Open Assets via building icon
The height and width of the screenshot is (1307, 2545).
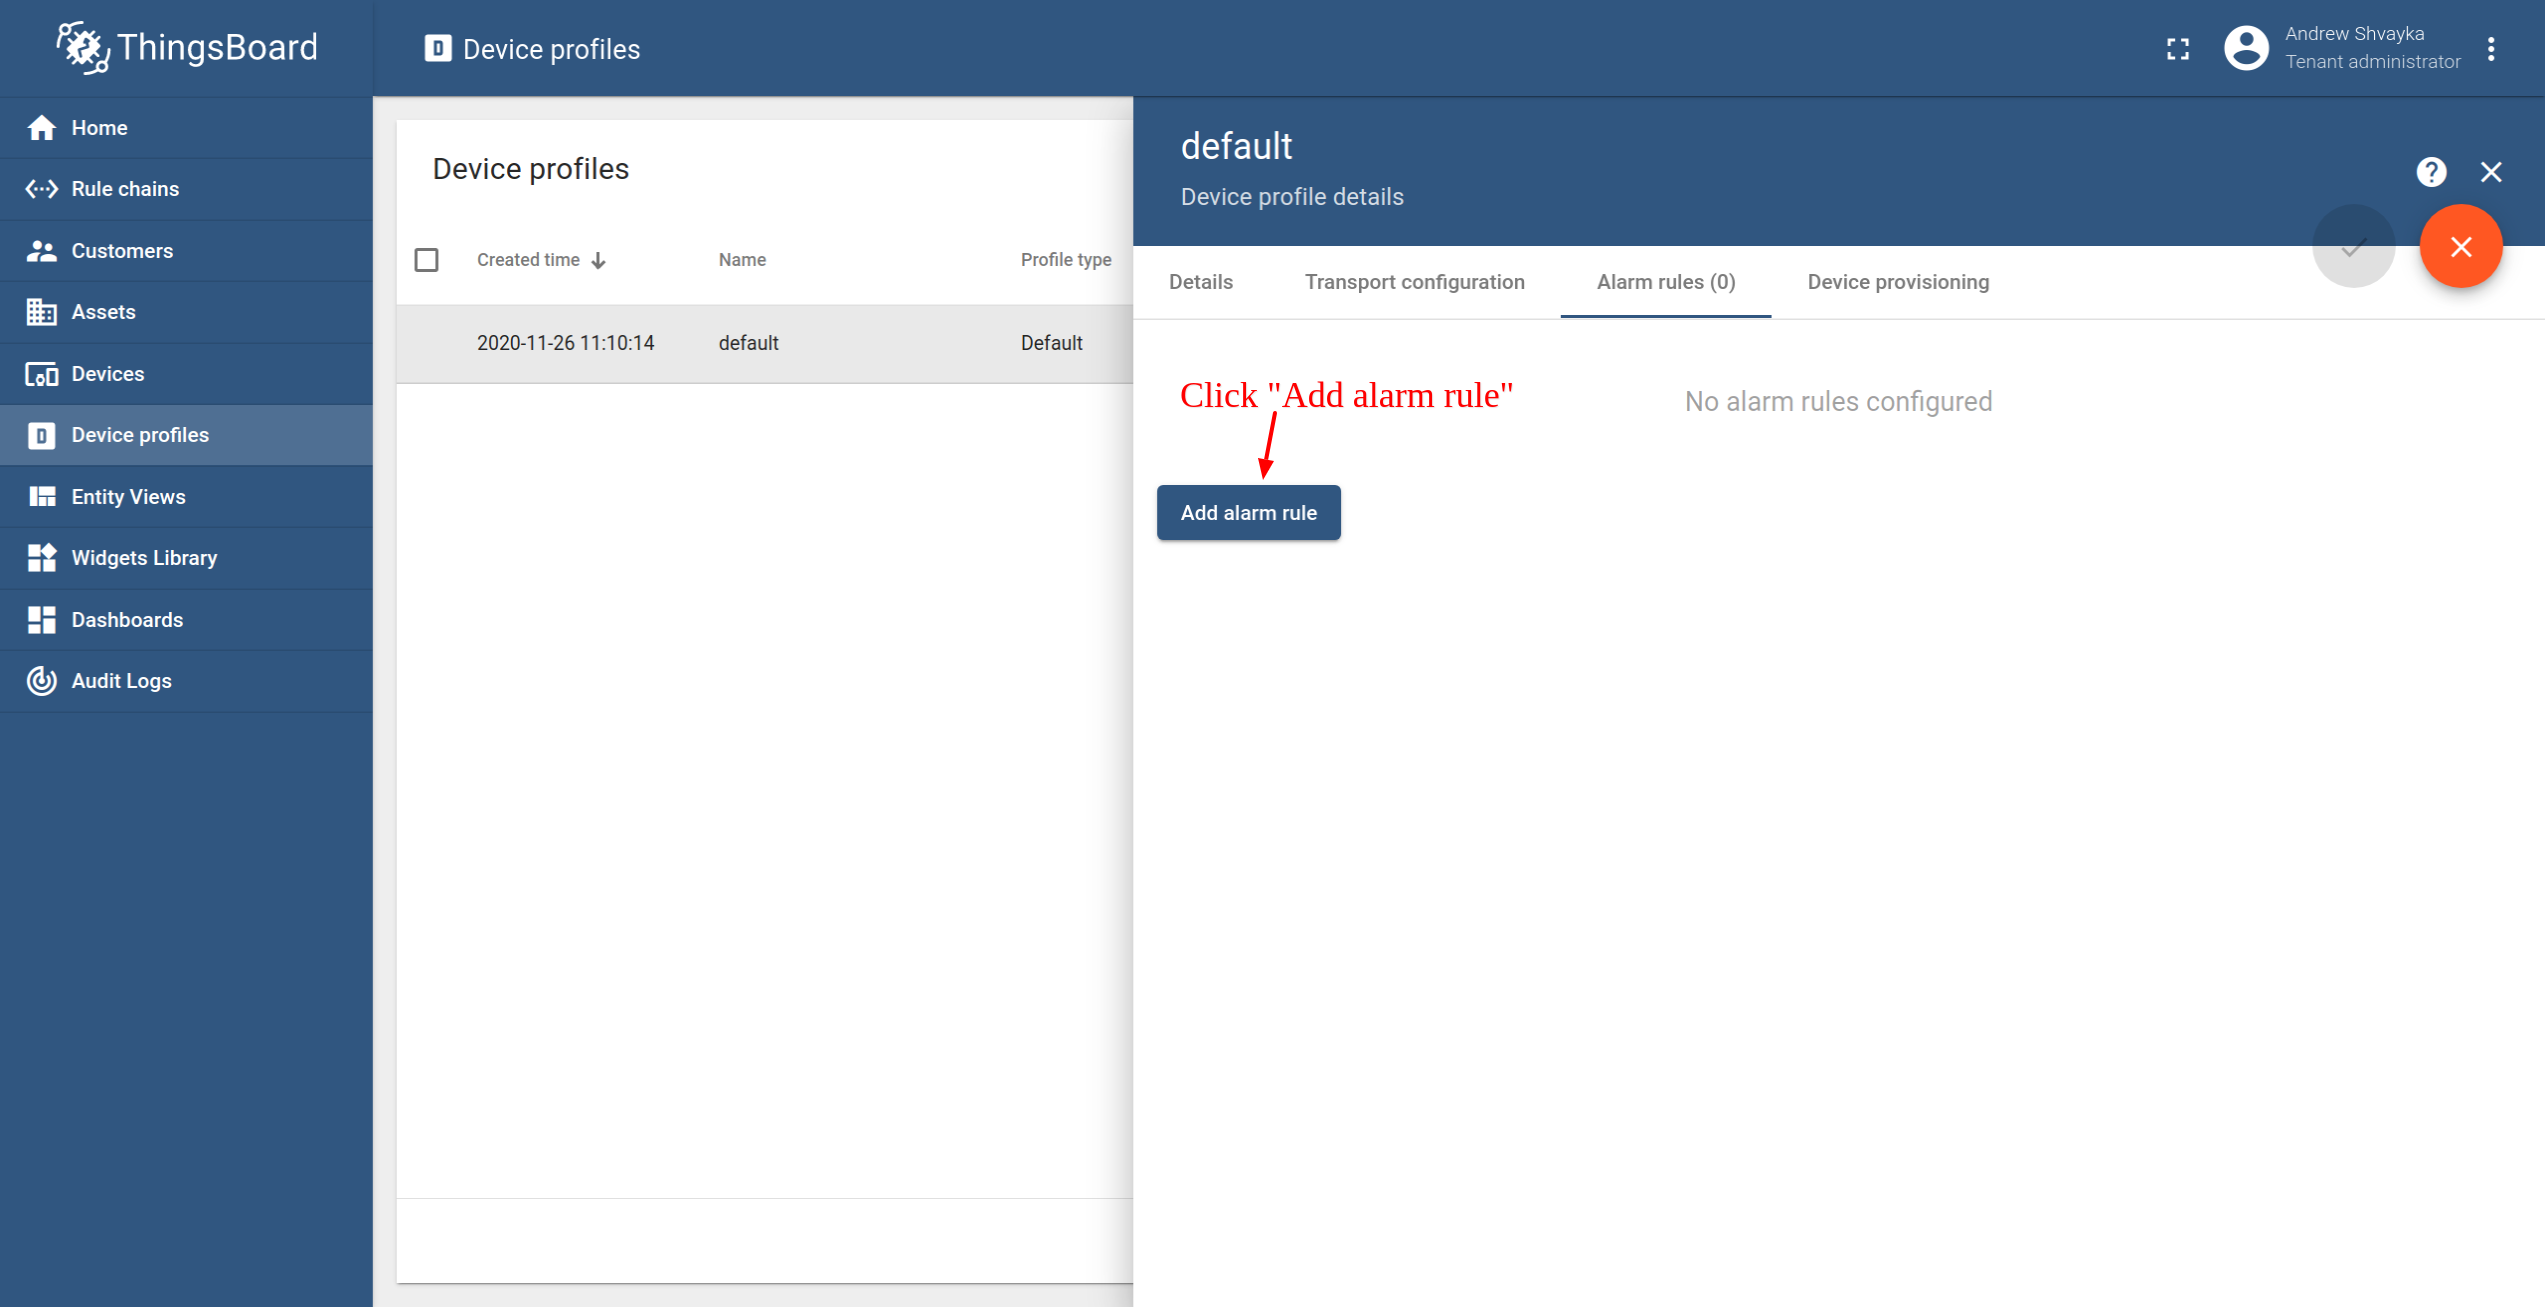tap(41, 312)
